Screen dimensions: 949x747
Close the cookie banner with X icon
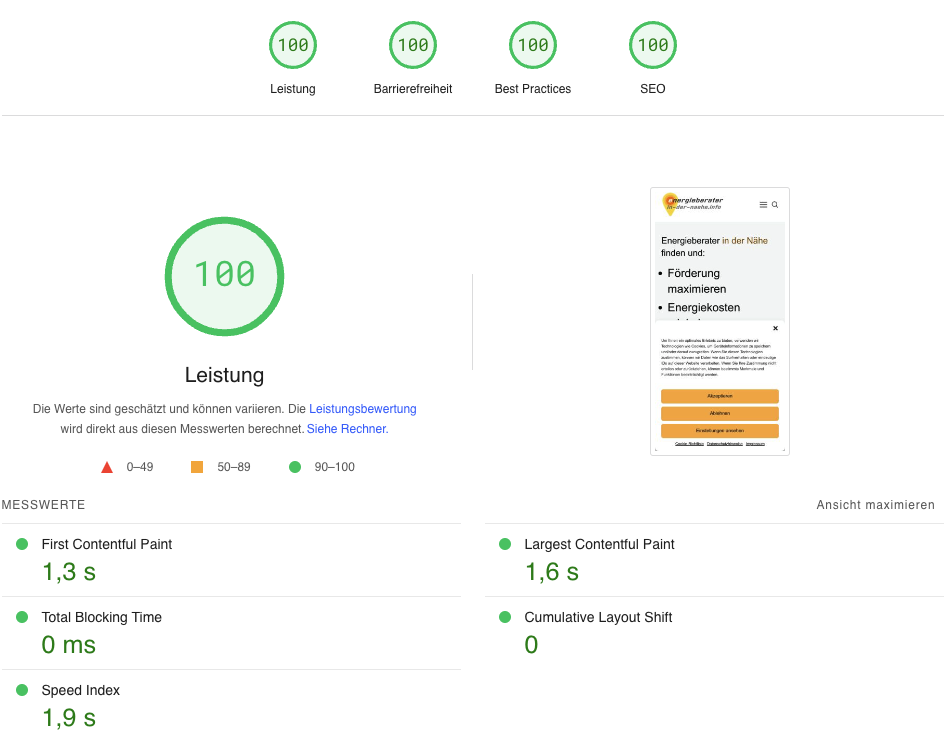[x=775, y=328]
